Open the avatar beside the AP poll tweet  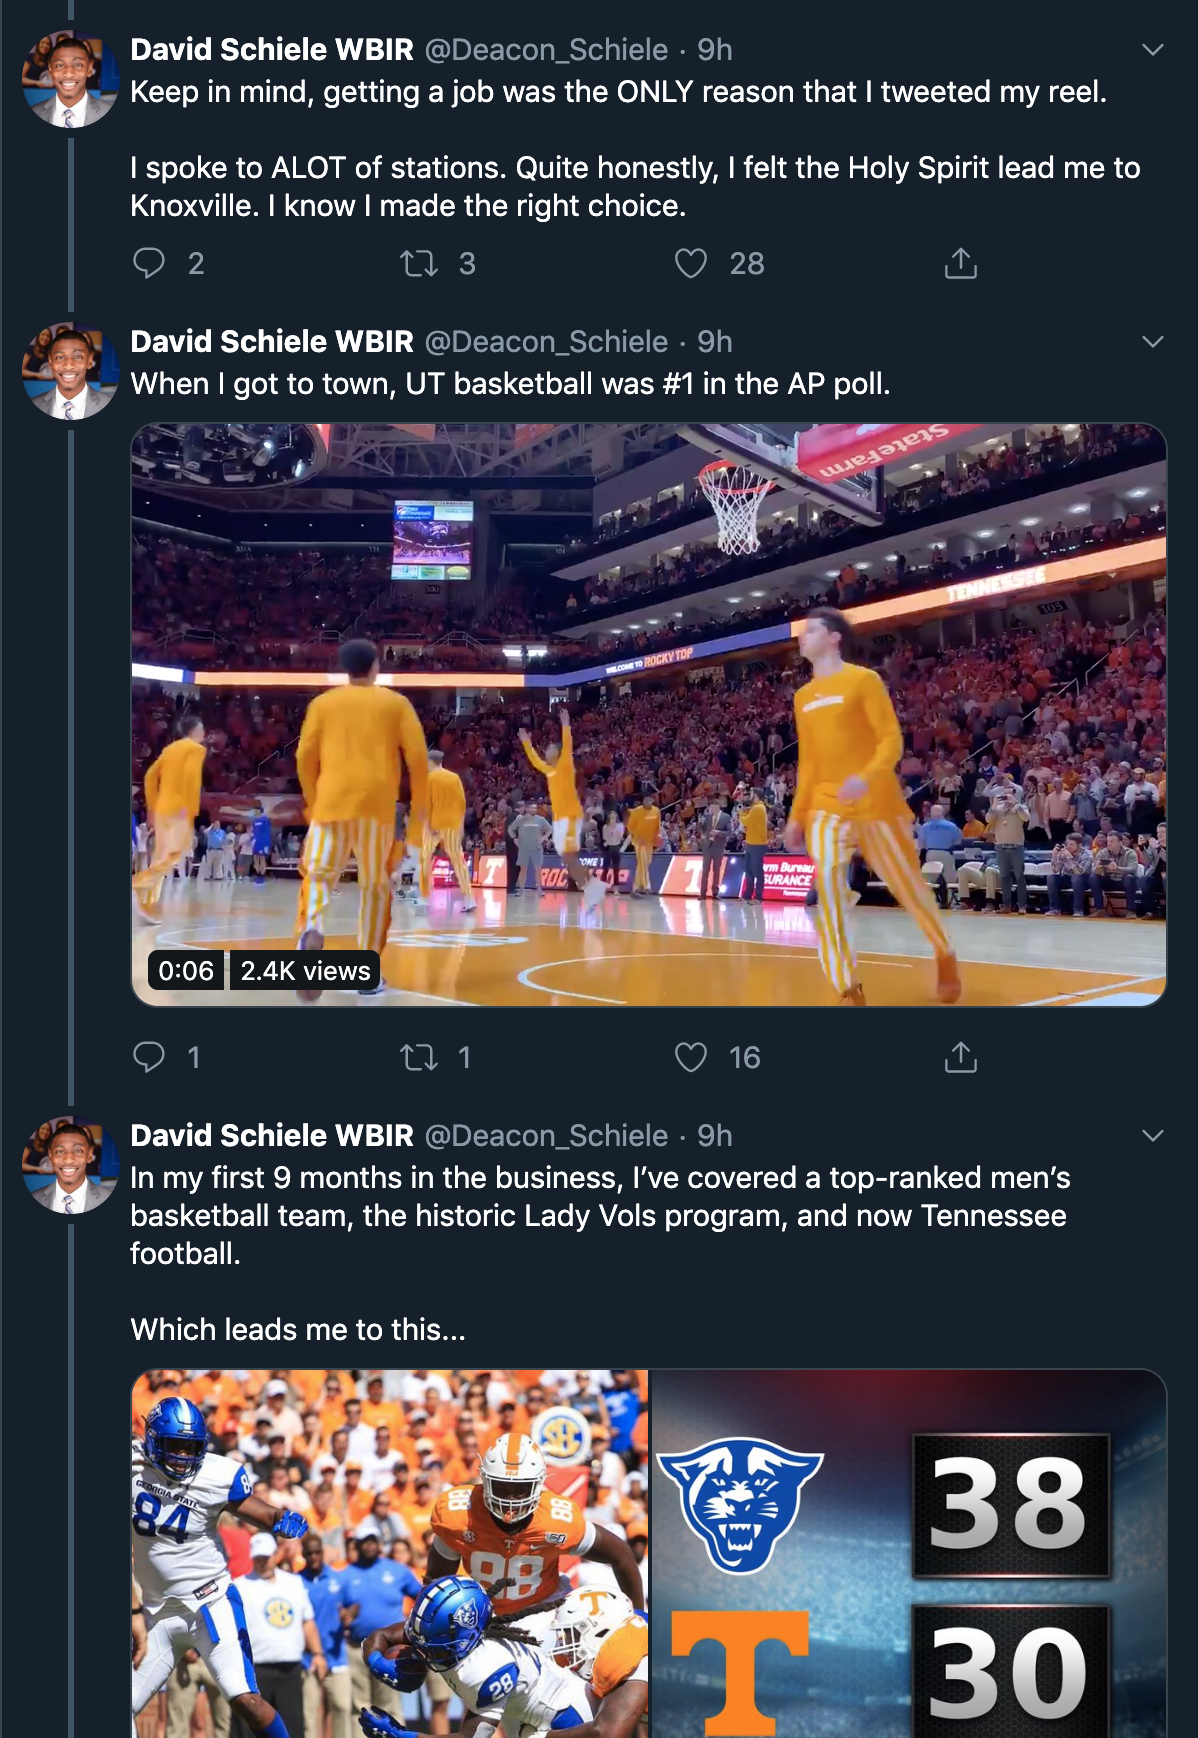(x=70, y=370)
